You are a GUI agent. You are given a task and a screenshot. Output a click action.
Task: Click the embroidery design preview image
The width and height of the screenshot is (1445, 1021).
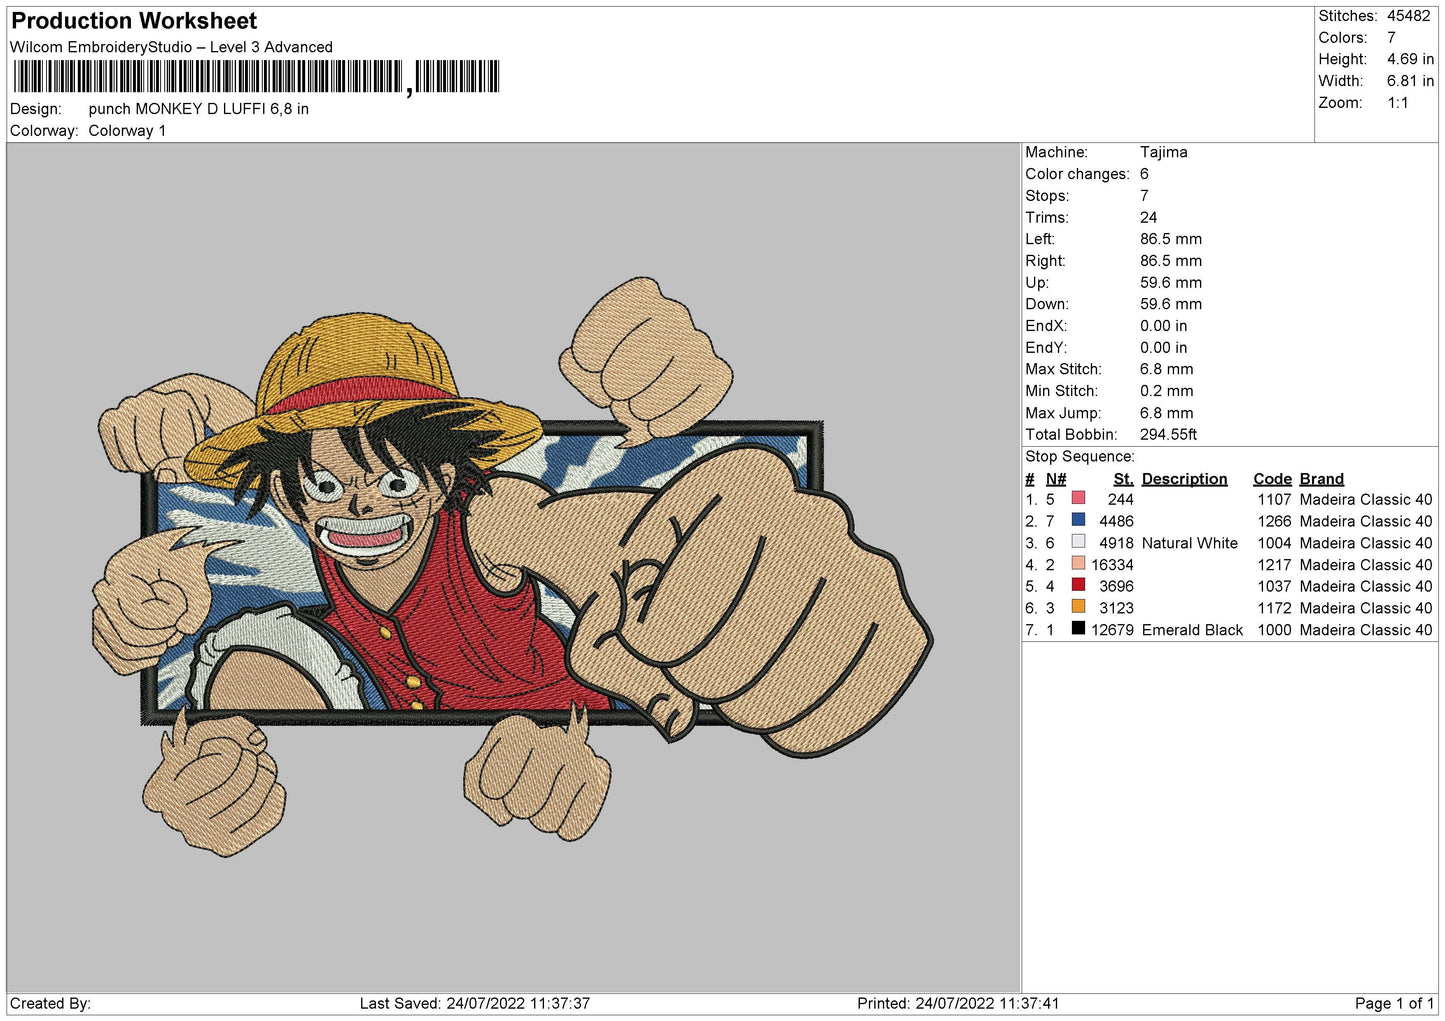point(513,567)
